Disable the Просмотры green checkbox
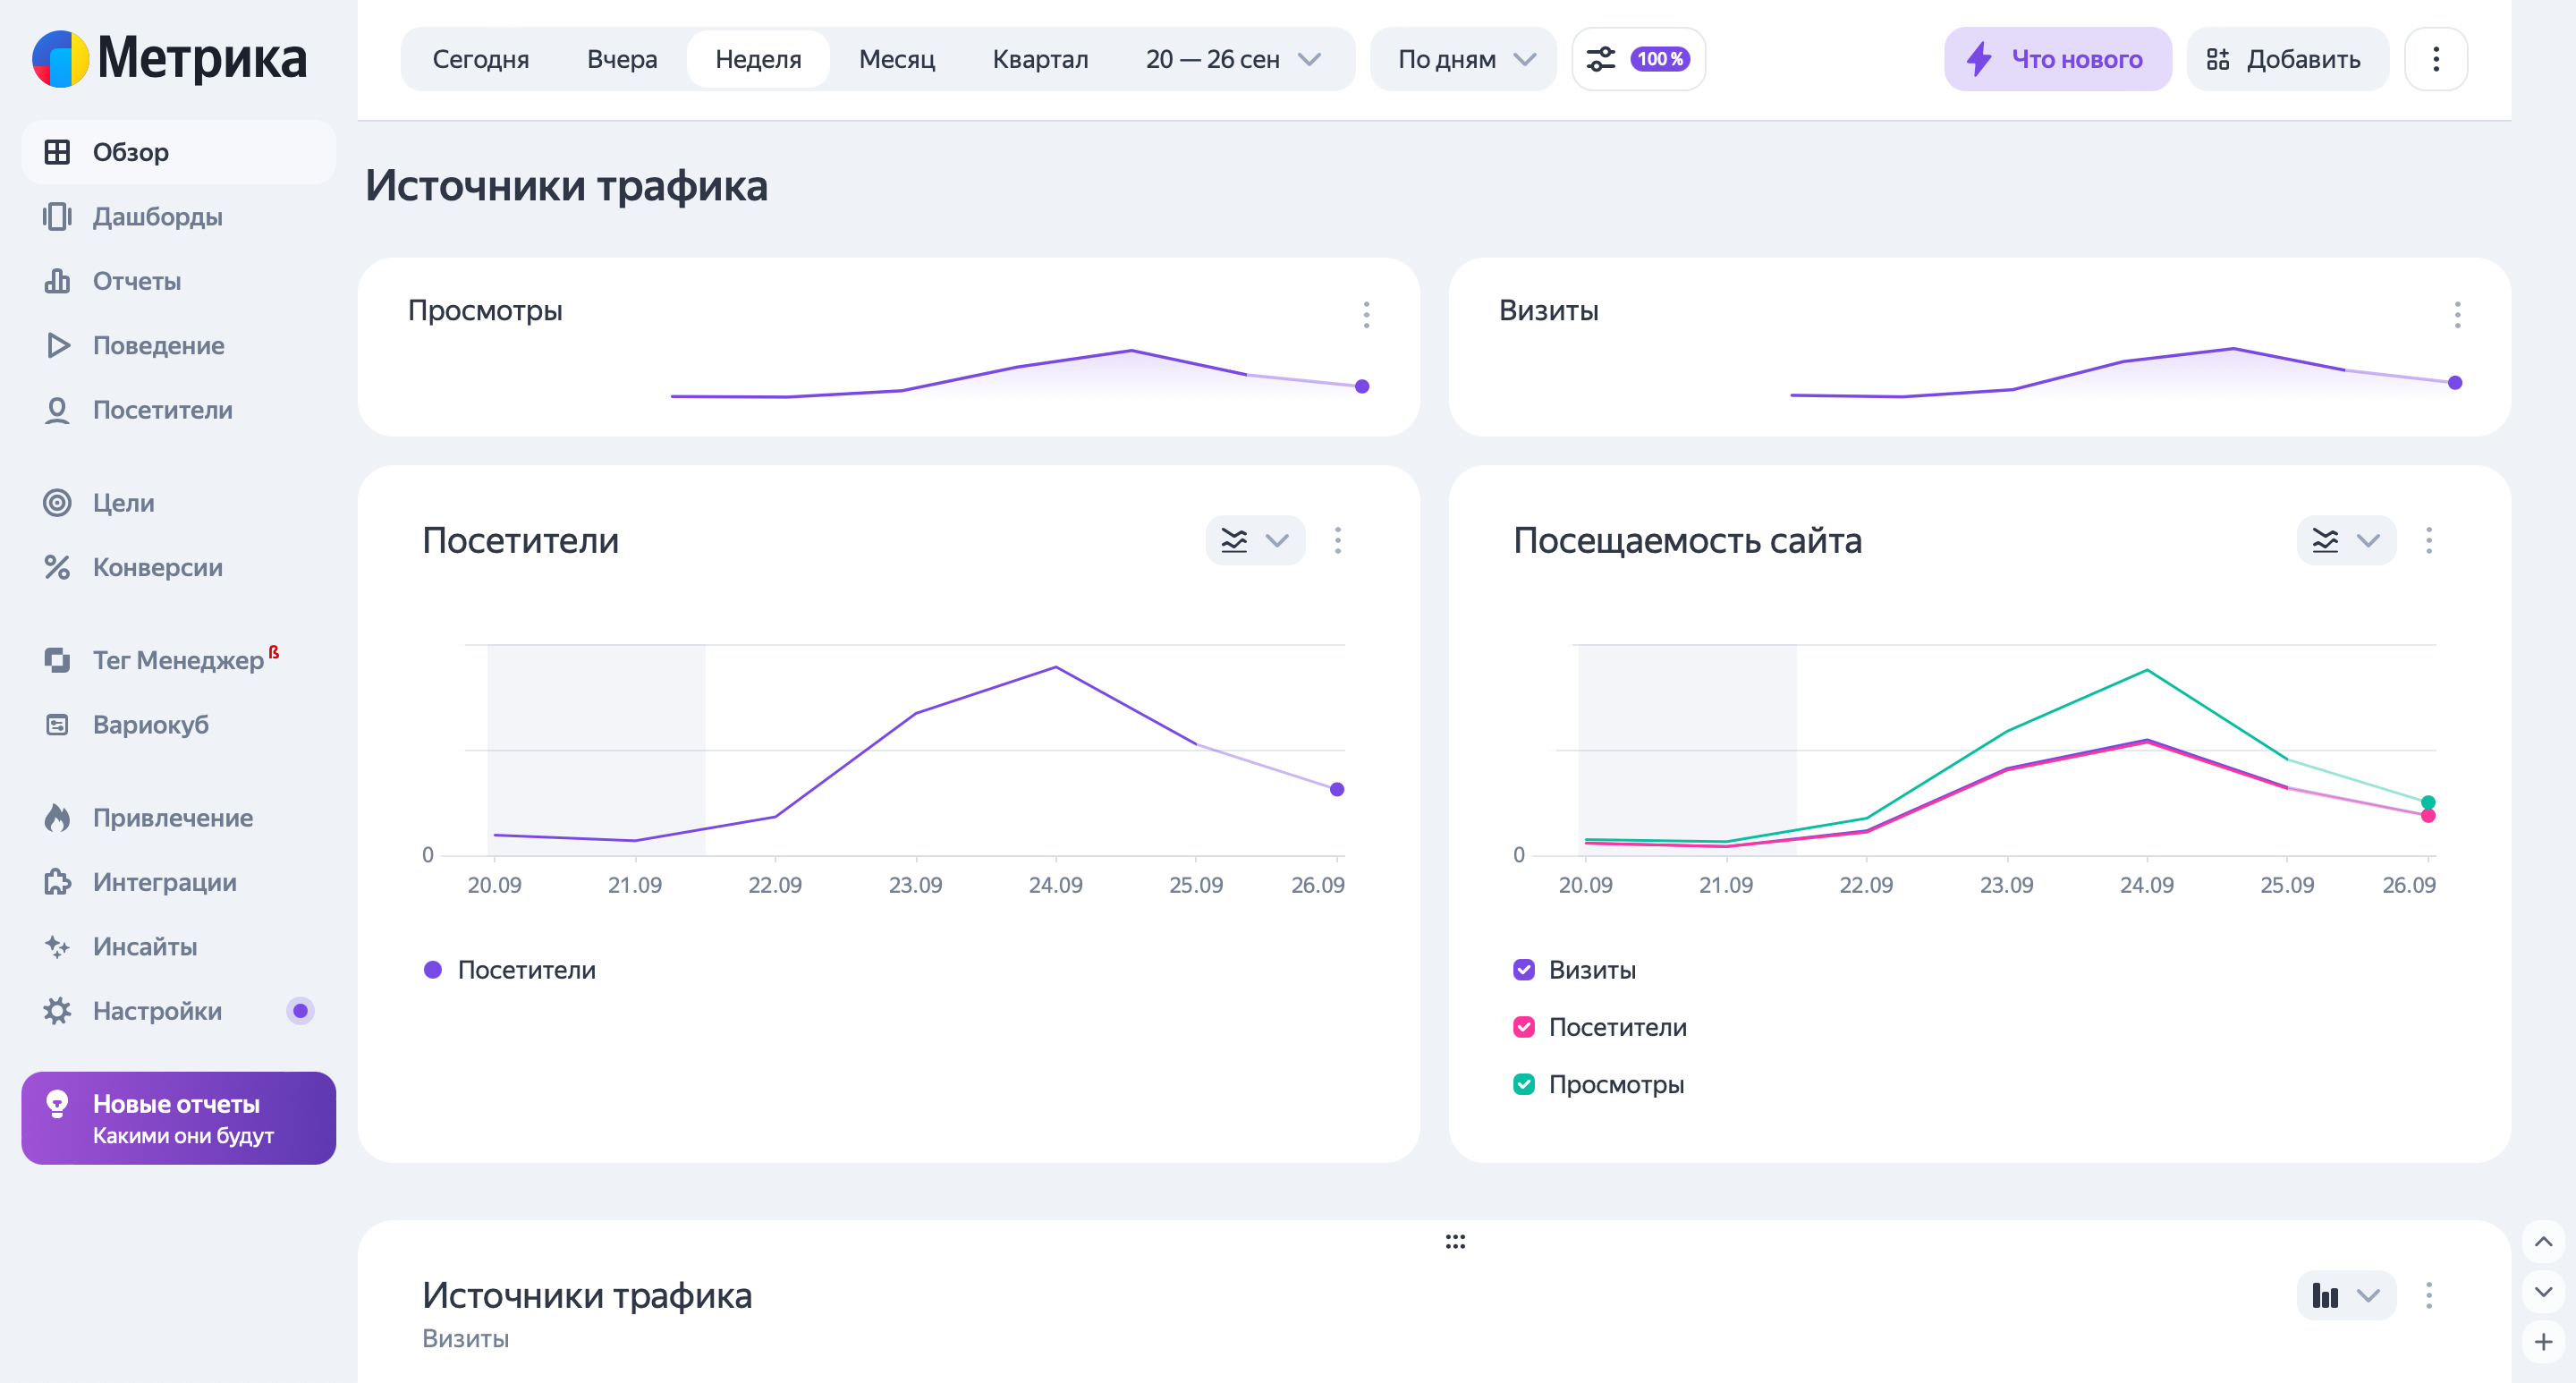This screenshot has width=2576, height=1383. (x=1523, y=1084)
